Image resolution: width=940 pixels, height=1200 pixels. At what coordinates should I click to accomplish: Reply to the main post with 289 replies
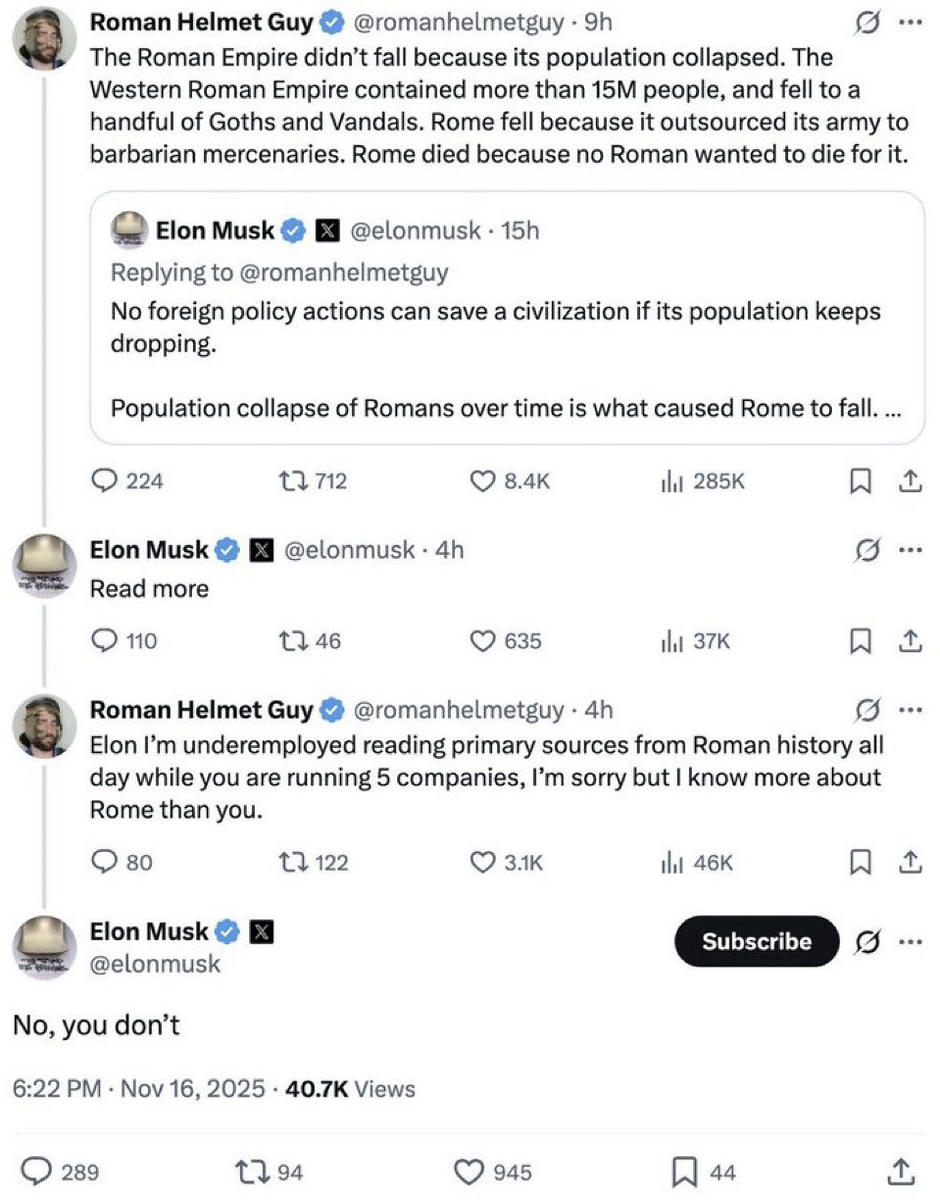[38, 1171]
